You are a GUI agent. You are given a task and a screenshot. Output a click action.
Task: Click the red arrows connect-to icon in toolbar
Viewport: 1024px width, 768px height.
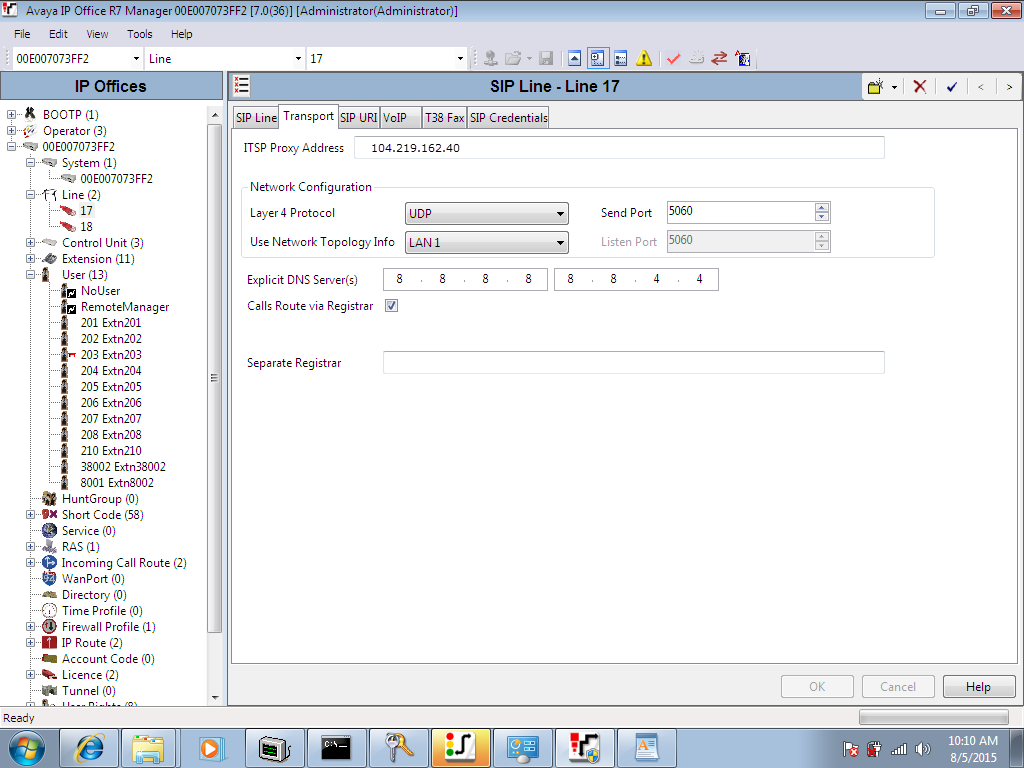(x=719, y=59)
